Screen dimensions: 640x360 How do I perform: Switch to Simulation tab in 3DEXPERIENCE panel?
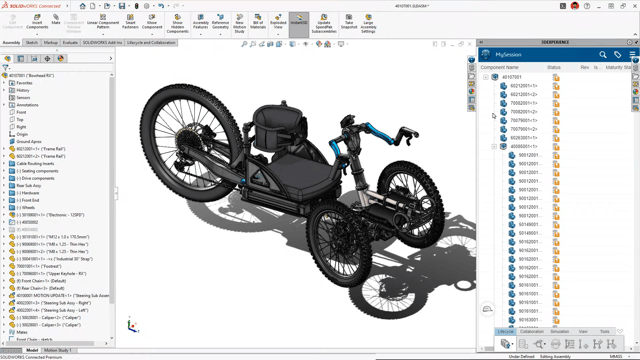coord(560,331)
